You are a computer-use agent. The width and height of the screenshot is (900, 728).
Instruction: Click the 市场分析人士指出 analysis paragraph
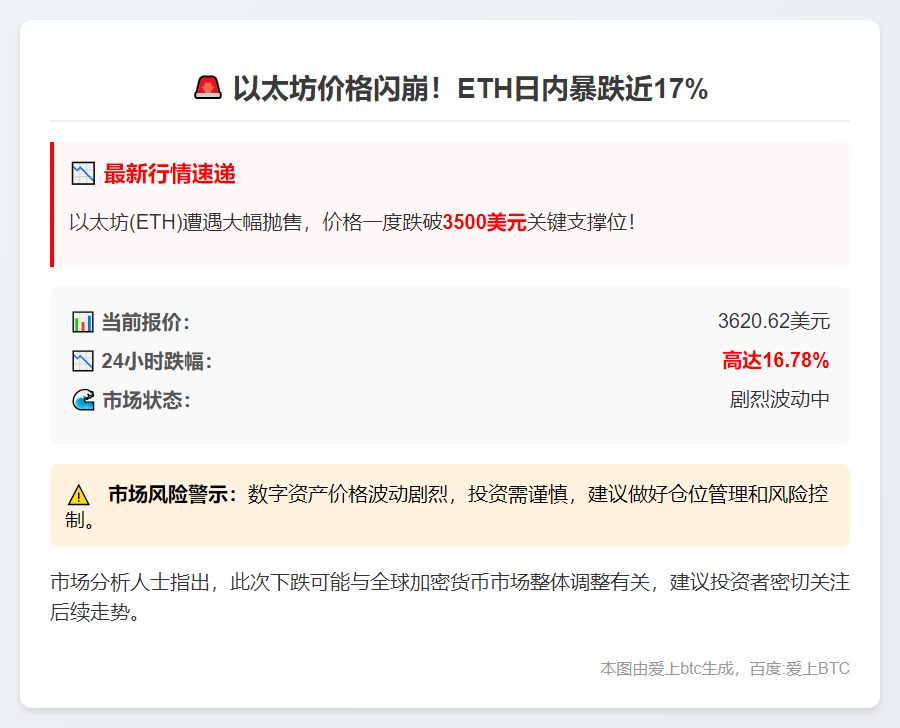click(449, 597)
